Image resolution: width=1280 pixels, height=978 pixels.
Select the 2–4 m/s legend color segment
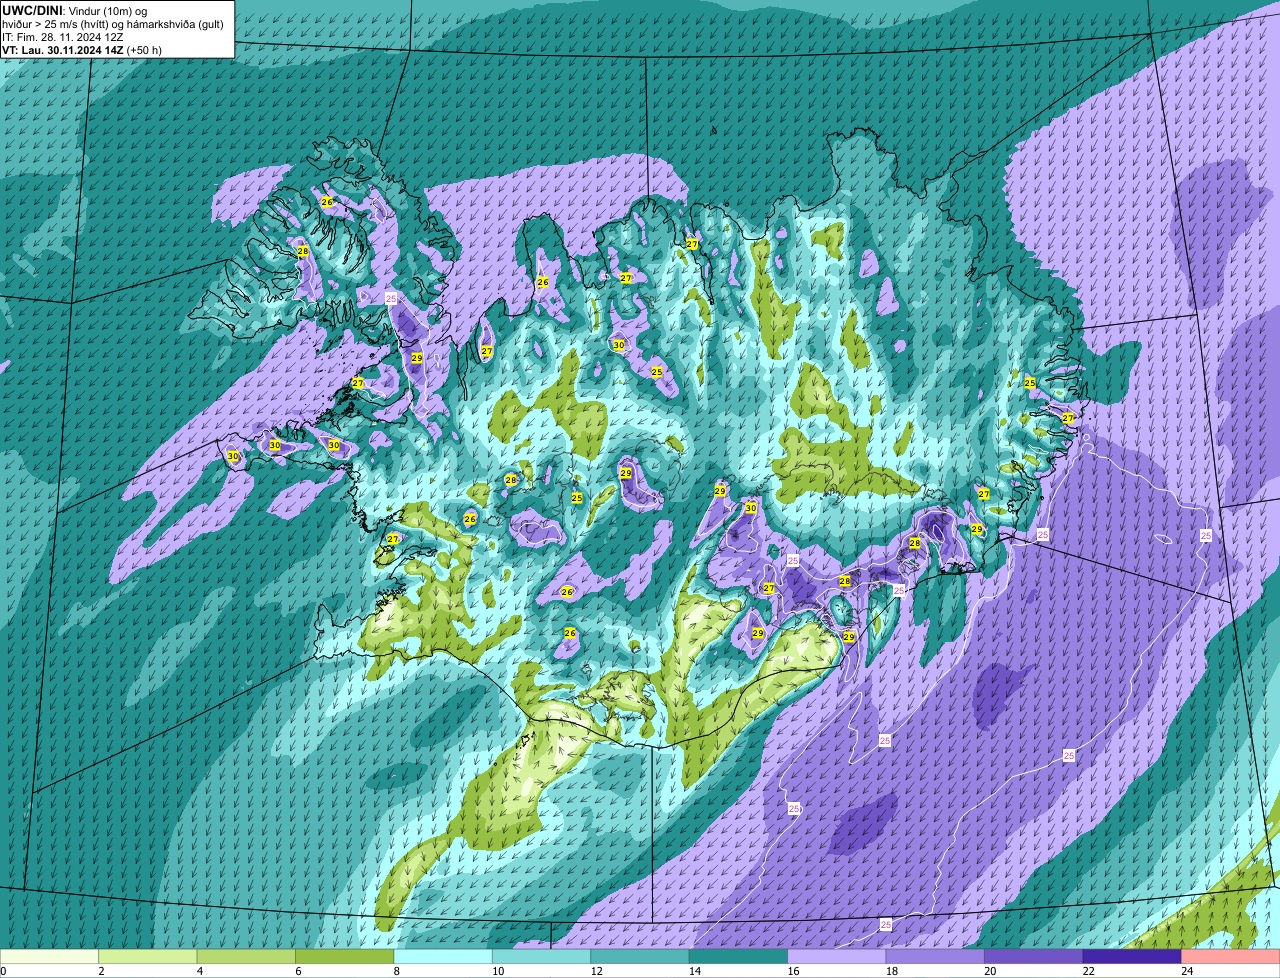tap(148, 956)
